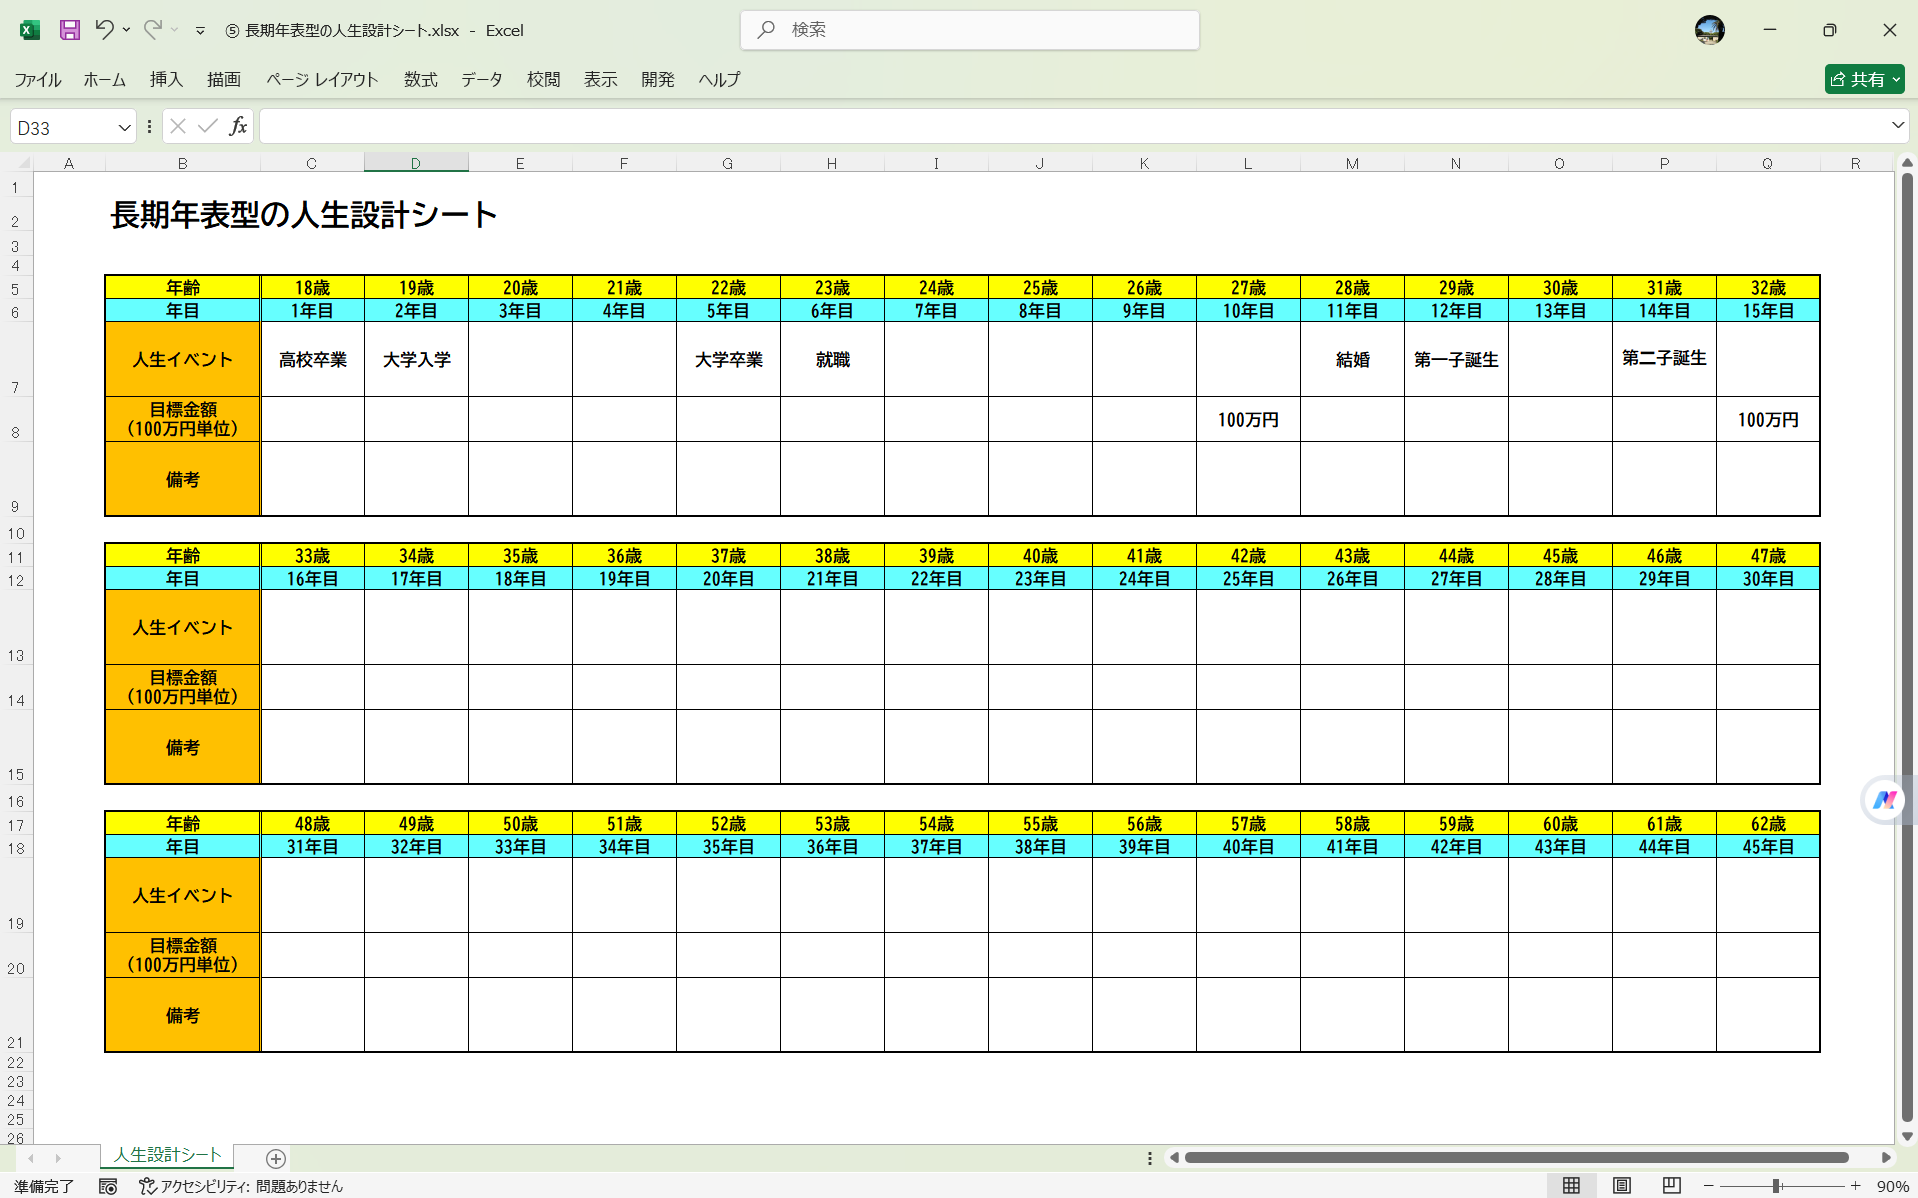Open the 共有 sharing dropdown
This screenshot has width=1918, height=1198.
[1898, 79]
